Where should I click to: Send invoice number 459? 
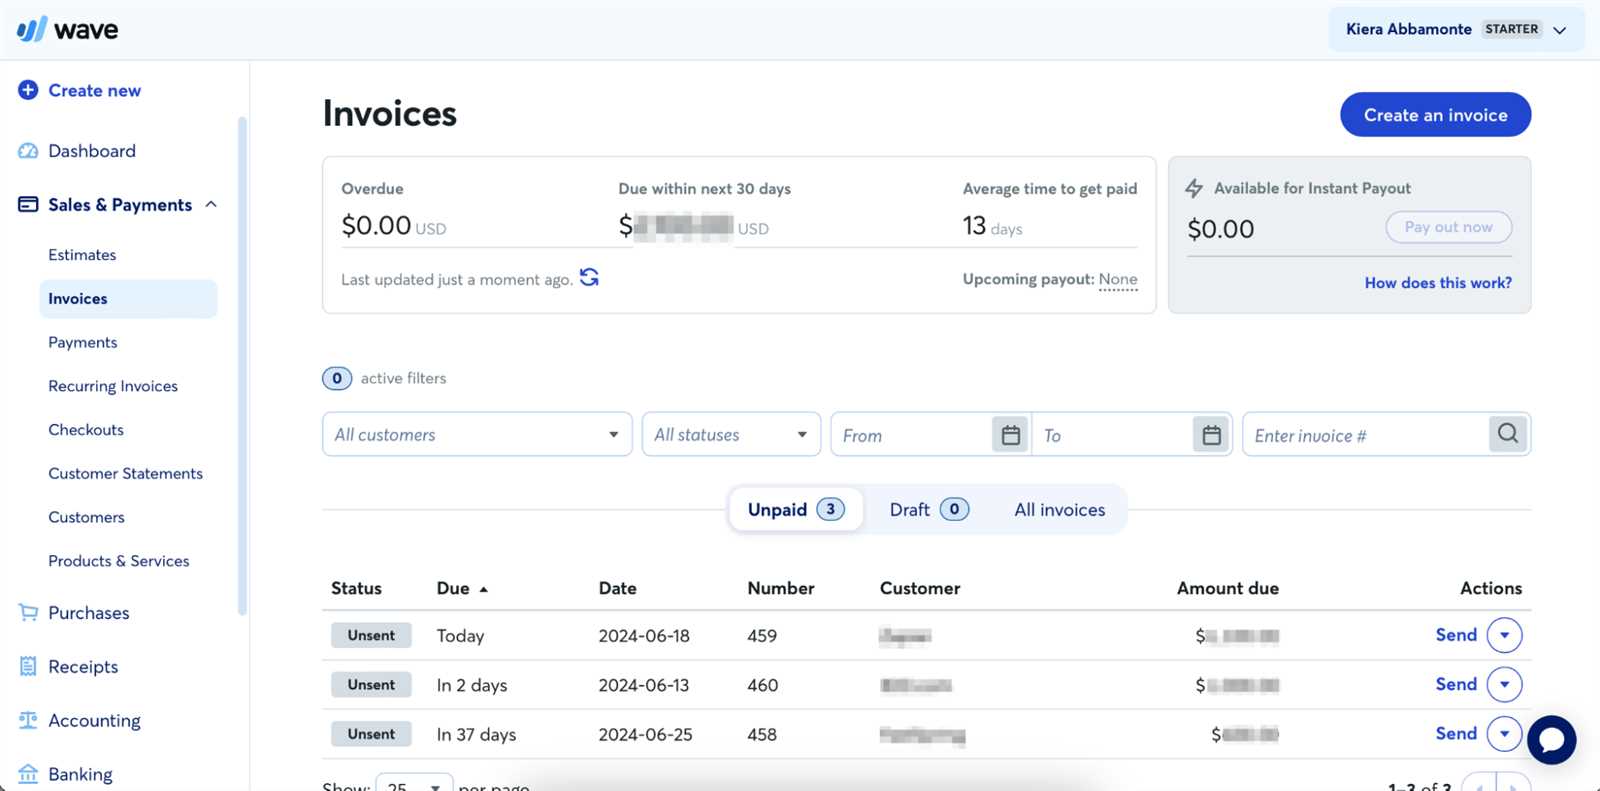1456,635
